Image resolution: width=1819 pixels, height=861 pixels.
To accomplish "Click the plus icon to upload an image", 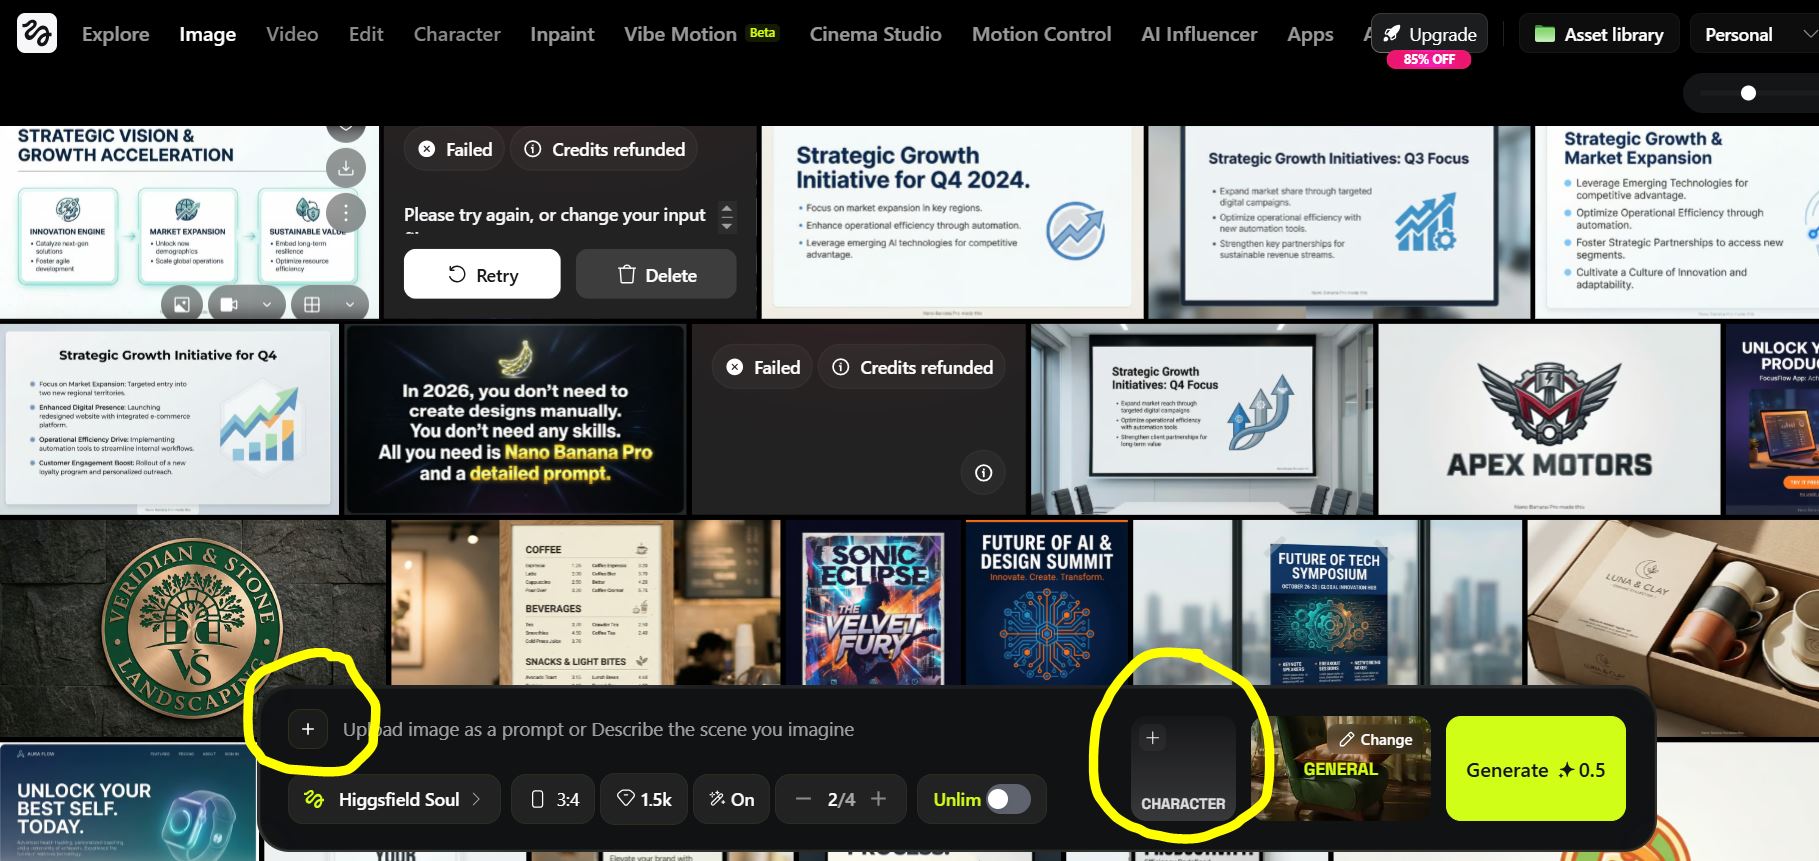I will [308, 730].
